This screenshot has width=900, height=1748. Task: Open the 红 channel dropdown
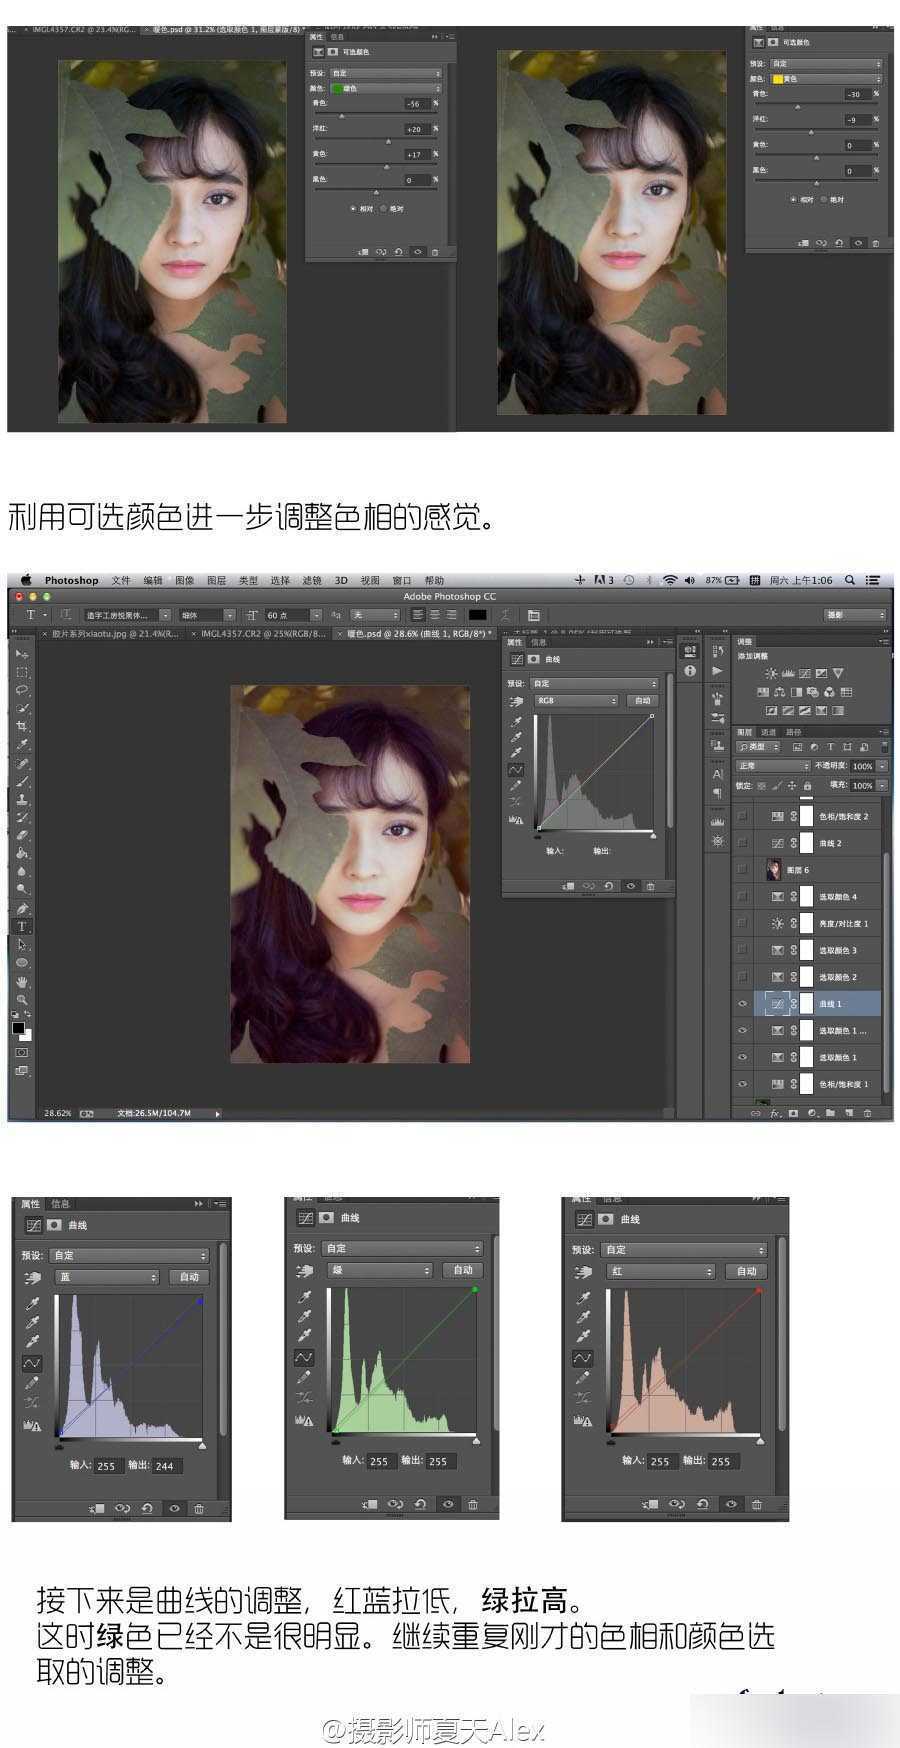pos(661,1271)
